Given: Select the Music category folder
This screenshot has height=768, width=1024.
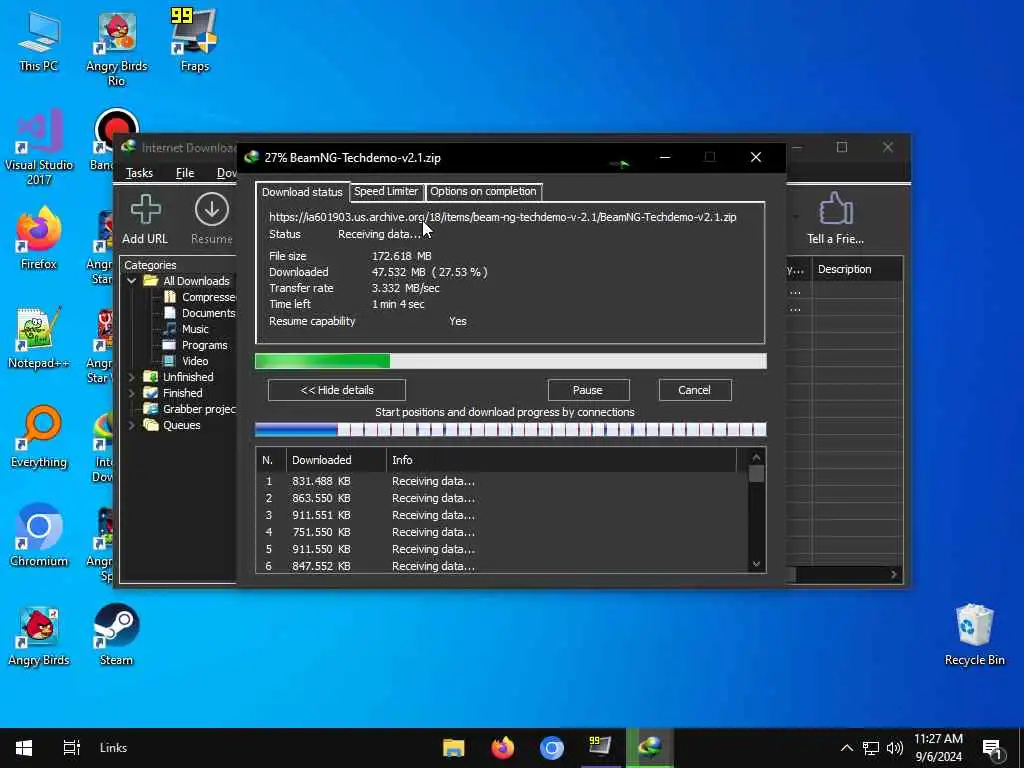Looking at the screenshot, I should click(185, 329).
